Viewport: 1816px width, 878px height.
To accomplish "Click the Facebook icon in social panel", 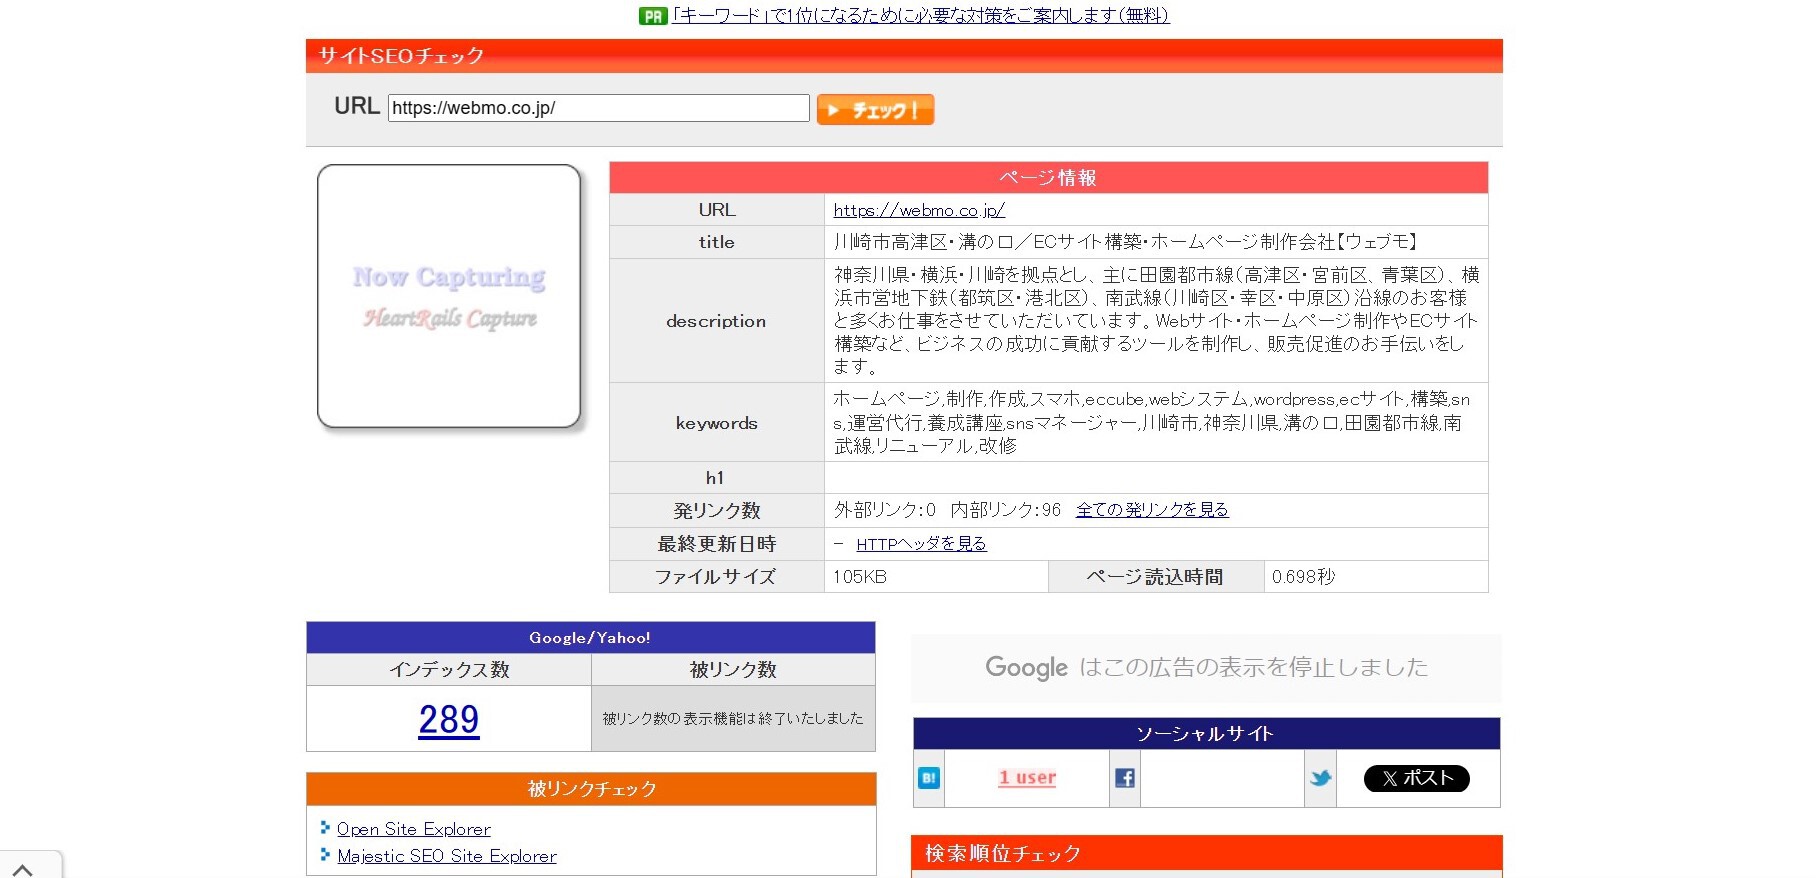I will point(1125,778).
